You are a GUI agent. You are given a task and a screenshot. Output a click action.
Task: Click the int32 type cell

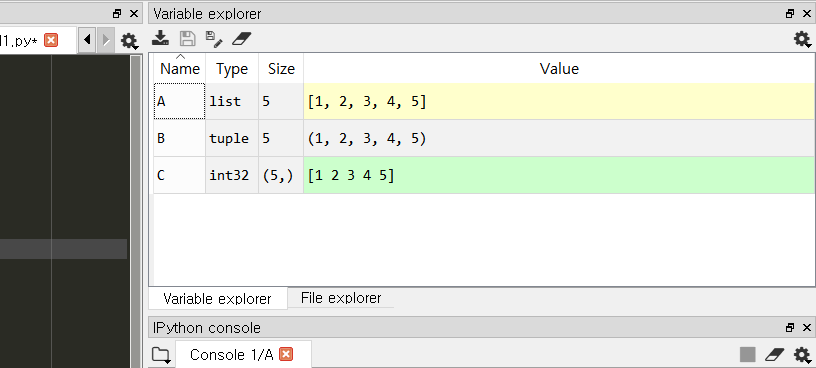coord(232,175)
